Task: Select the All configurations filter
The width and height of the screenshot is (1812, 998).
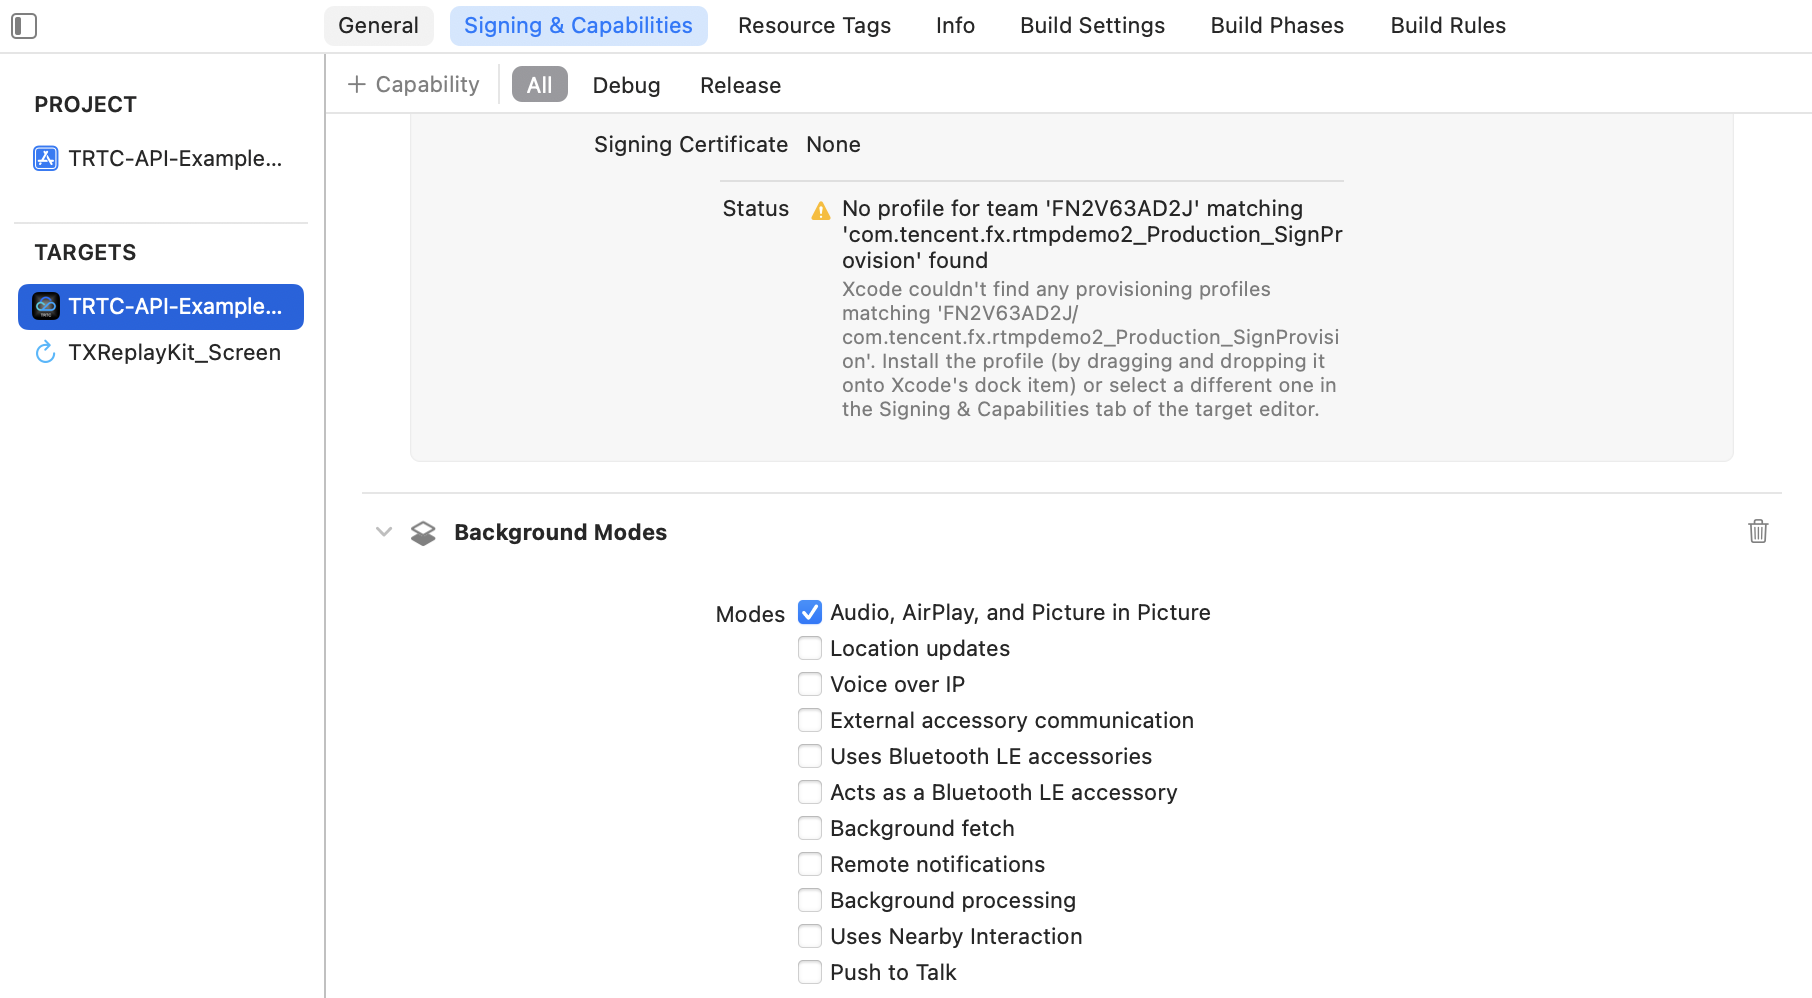Action: pos(539,85)
